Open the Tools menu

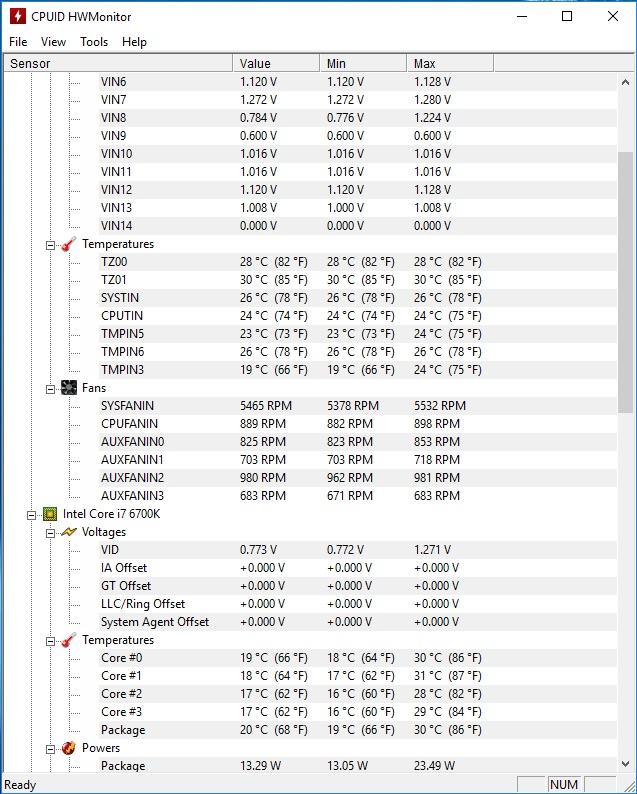click(94, 42)
